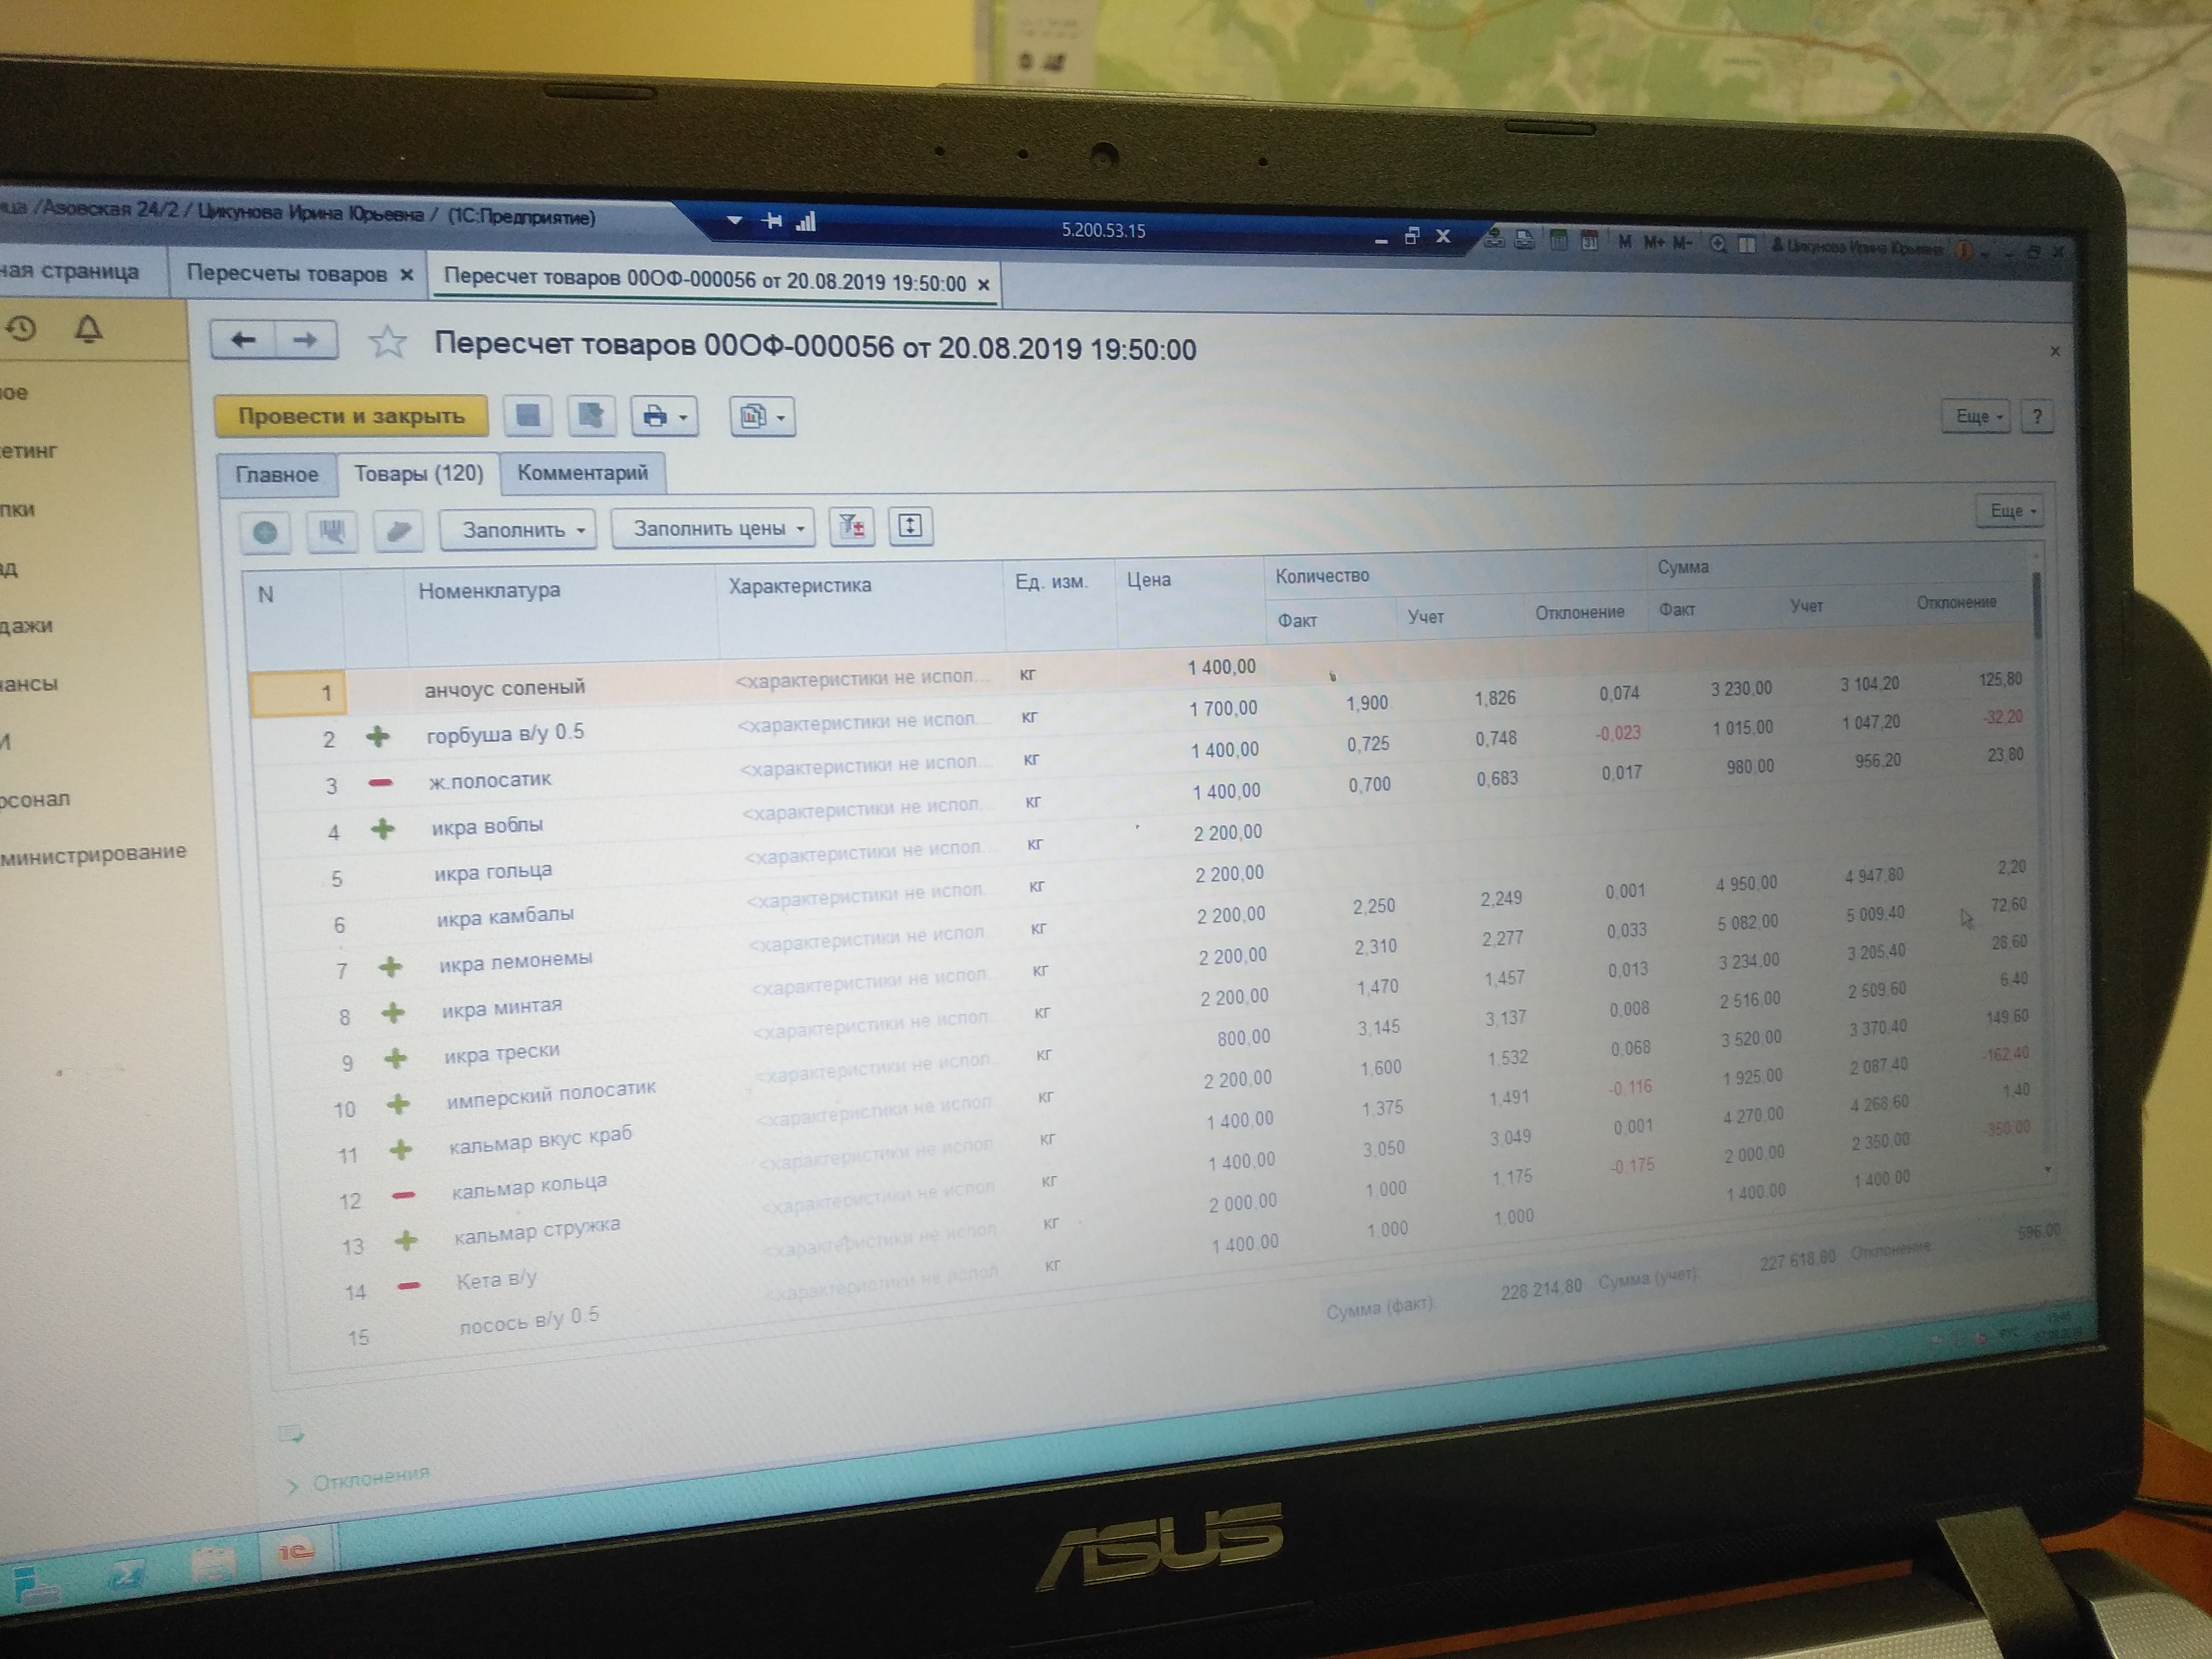Viewport: 2212px width, 1659px height.
Task: Select the анчоус соленый row cell
Action: tap(504, 688)
